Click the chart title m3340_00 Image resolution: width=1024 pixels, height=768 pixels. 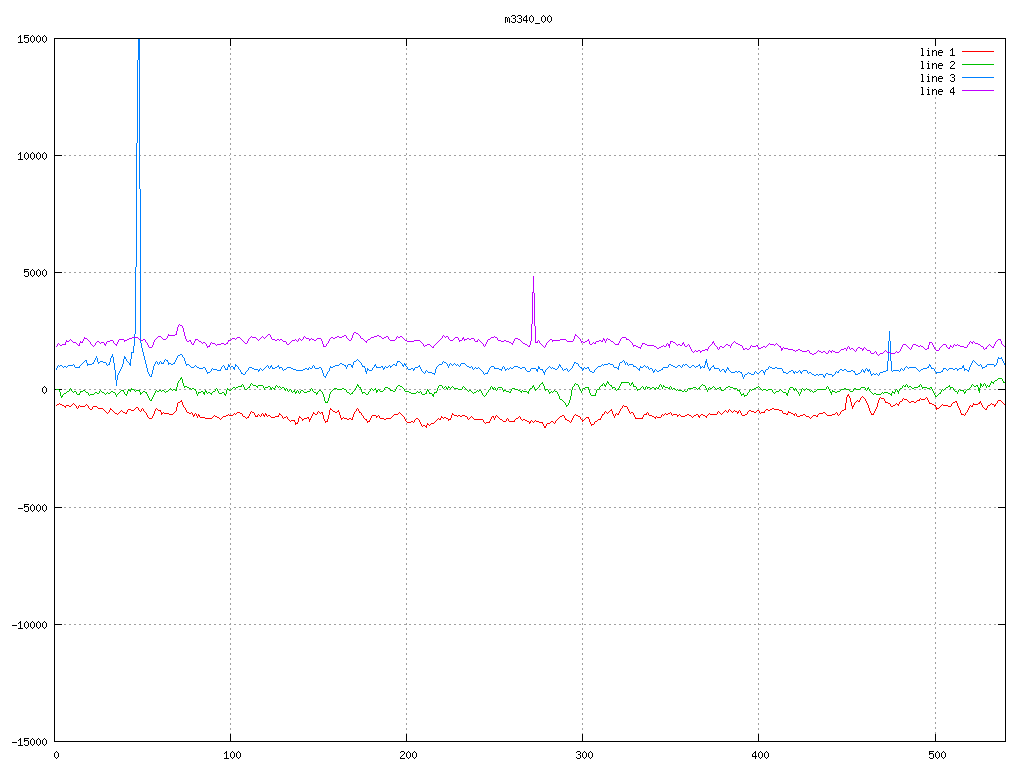click(528, 19)
